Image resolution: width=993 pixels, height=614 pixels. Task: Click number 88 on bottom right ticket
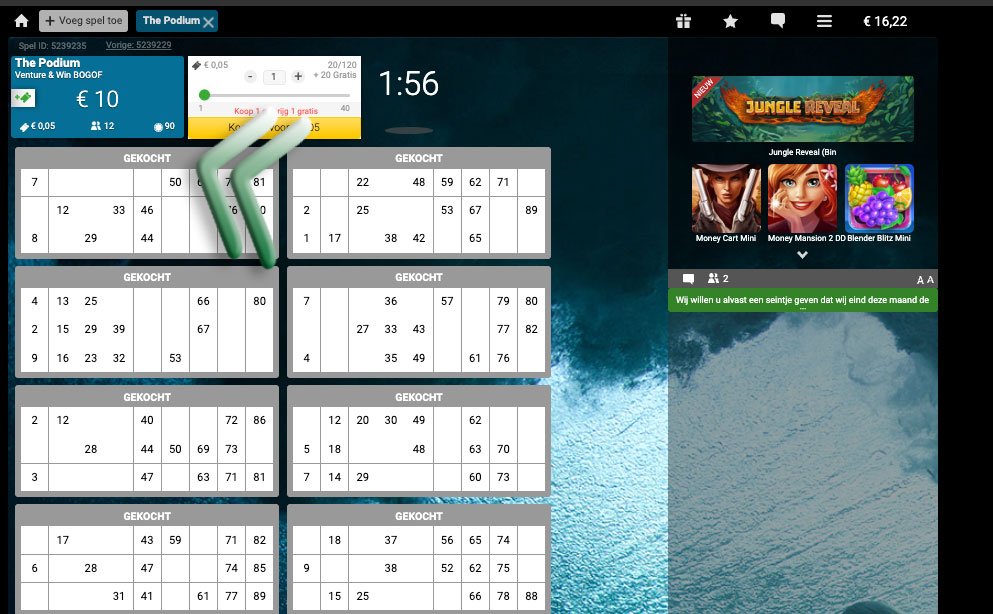coord(531,596)
